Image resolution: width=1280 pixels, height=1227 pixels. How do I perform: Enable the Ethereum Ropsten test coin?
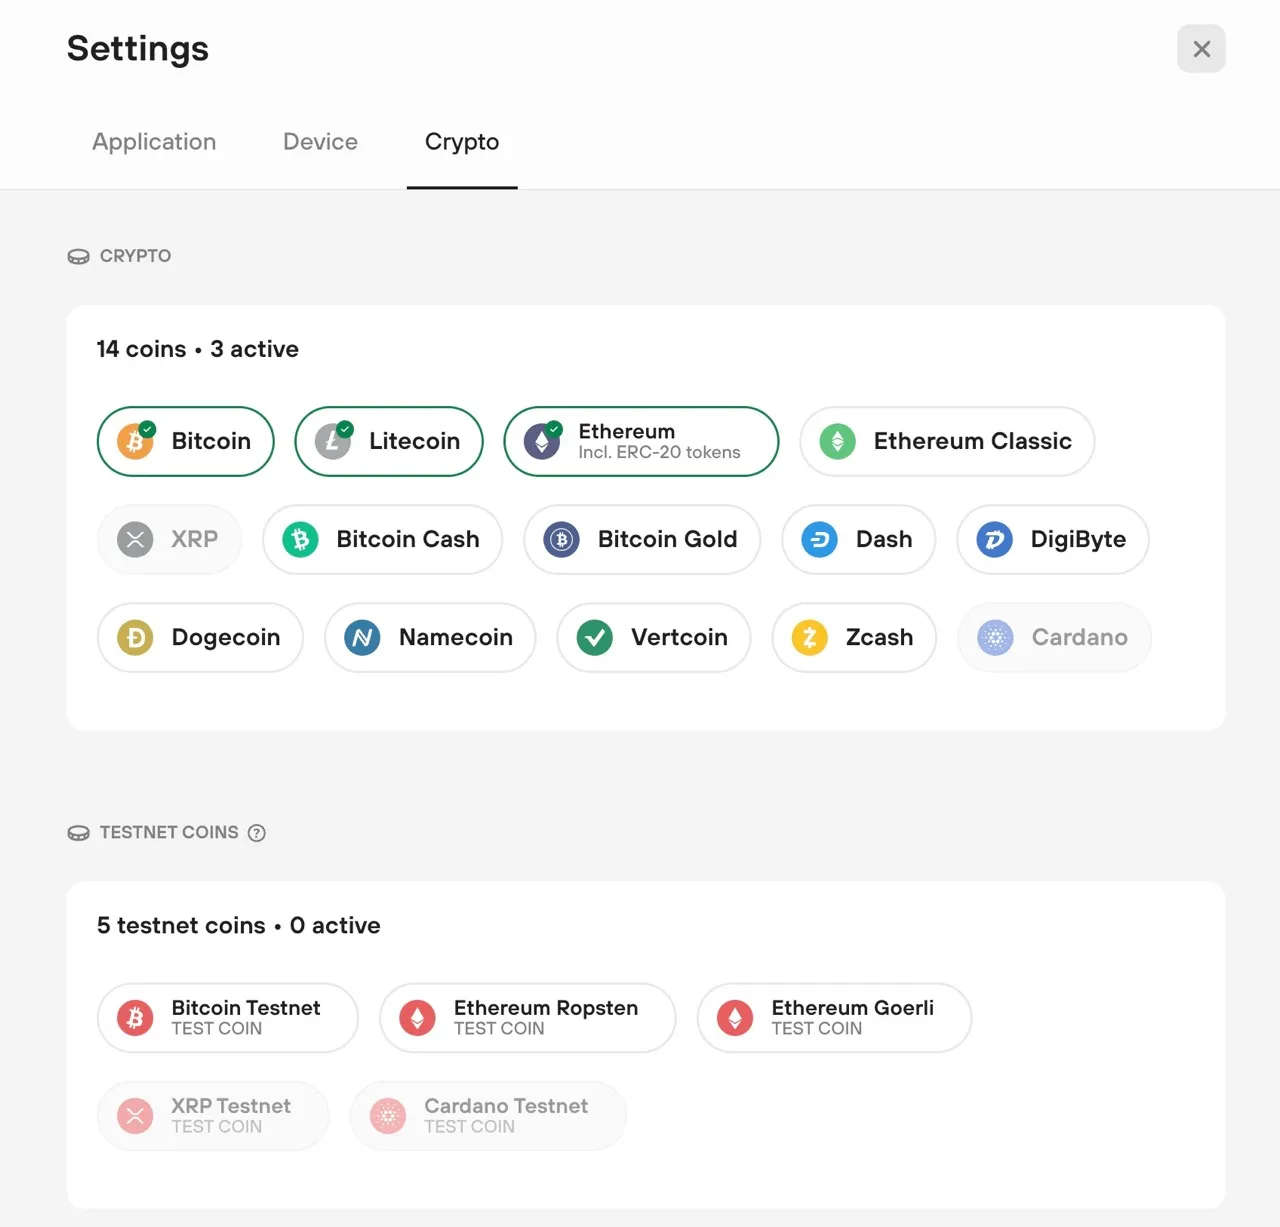(x=528, y=1018)
